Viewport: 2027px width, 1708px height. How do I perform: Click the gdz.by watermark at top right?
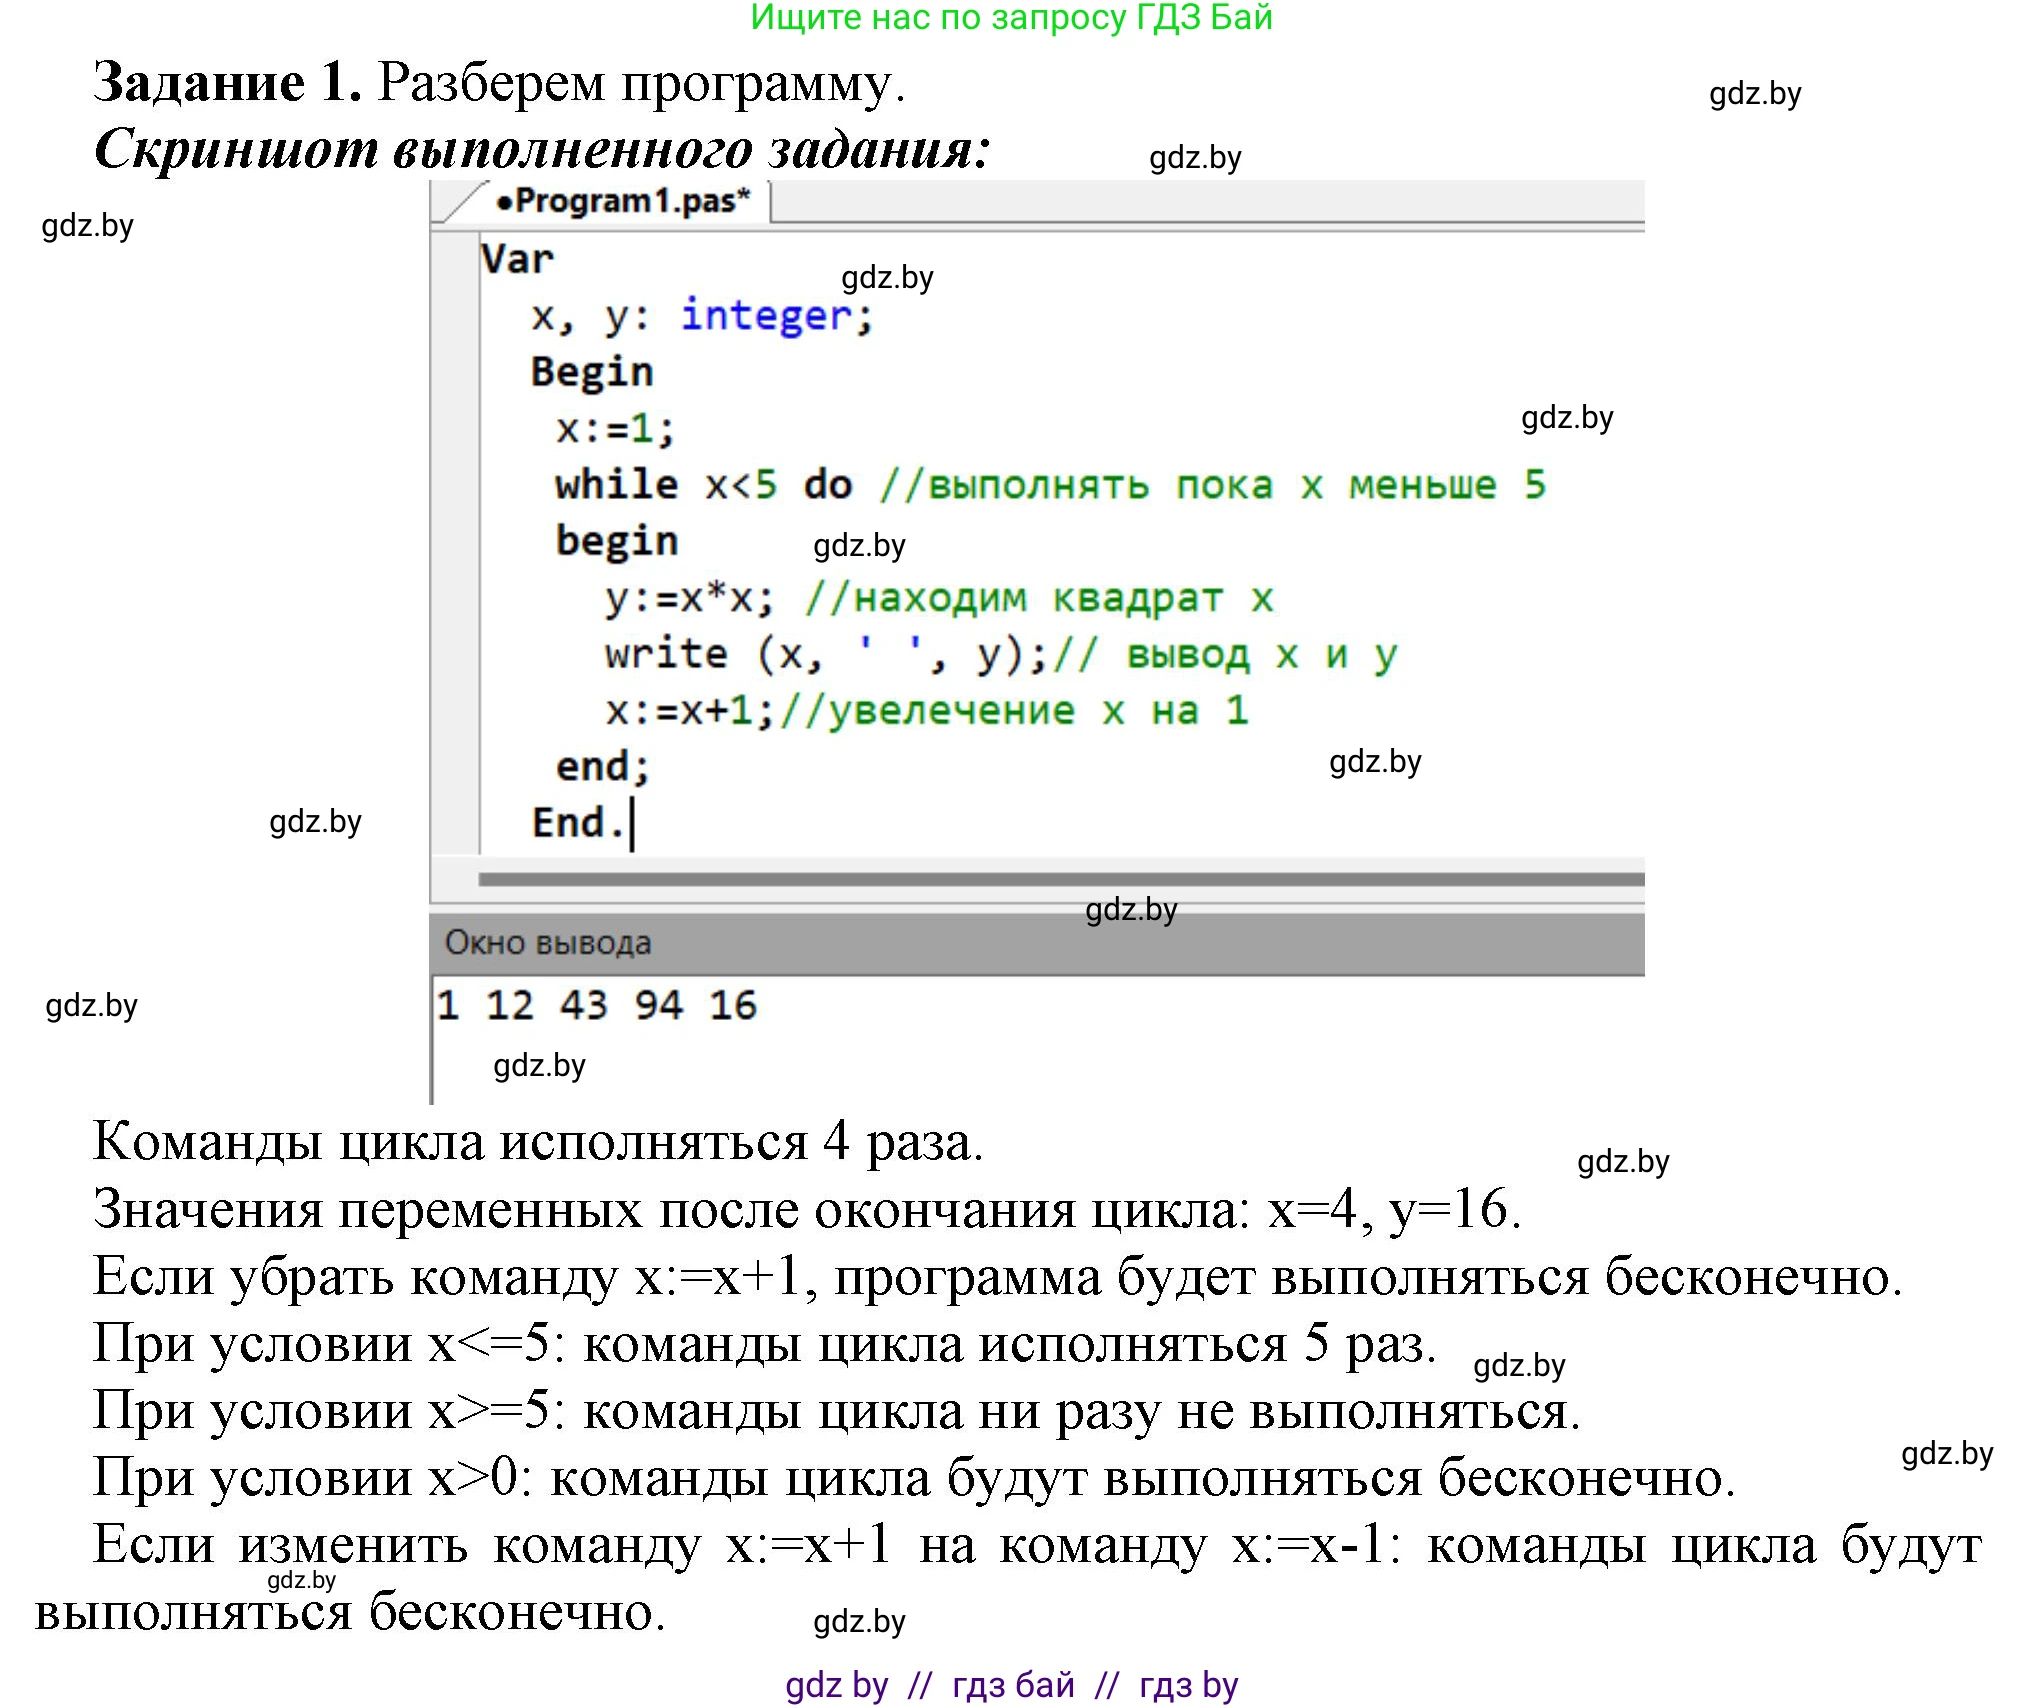1755,94
